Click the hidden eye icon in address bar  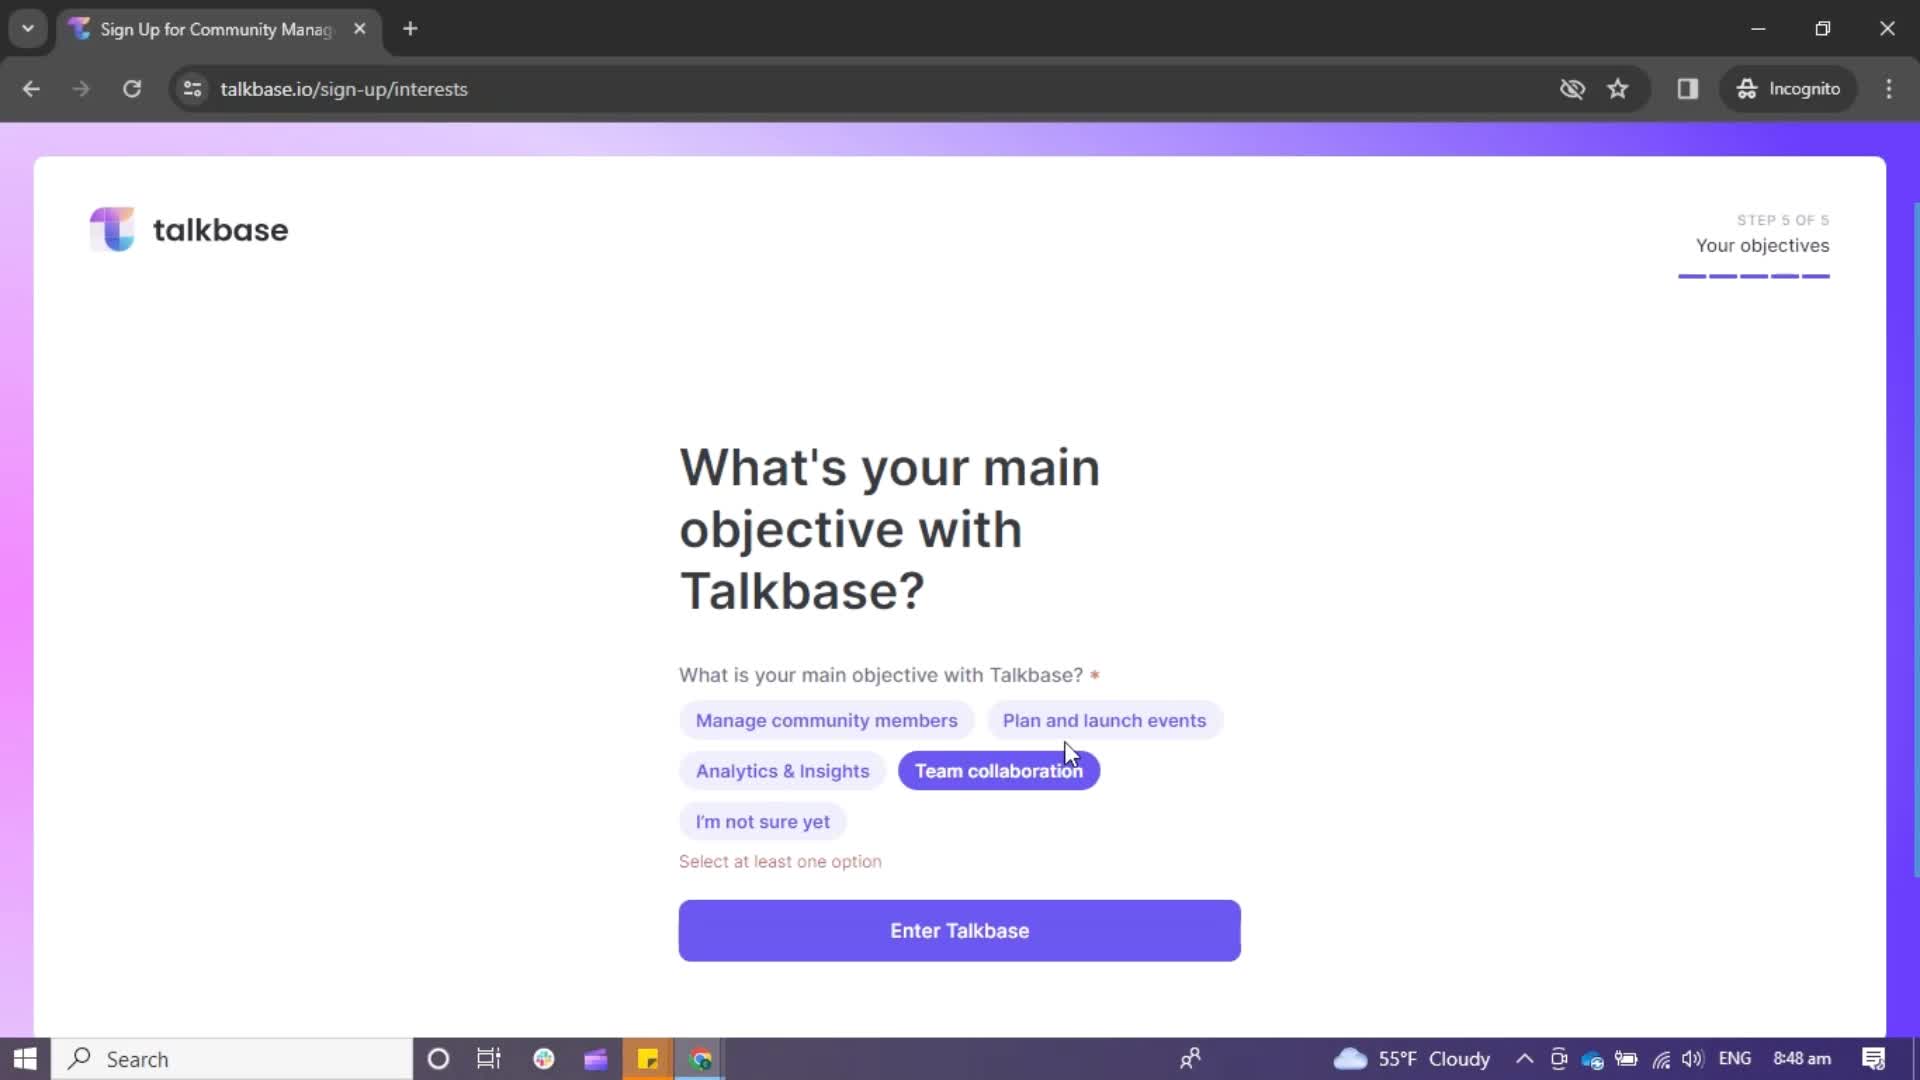[1572, 88]
